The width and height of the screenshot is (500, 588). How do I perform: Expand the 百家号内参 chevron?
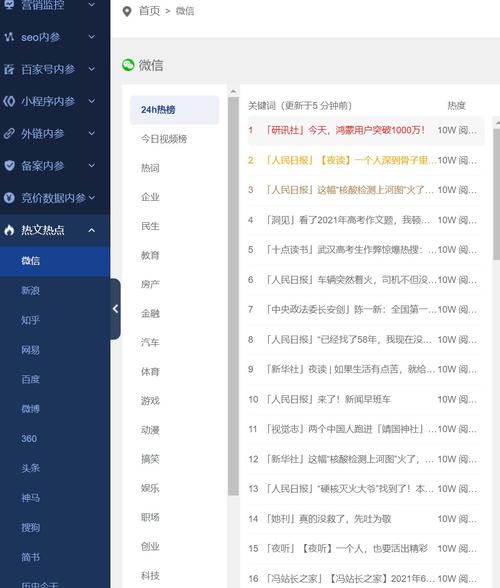tap(92, 69)
